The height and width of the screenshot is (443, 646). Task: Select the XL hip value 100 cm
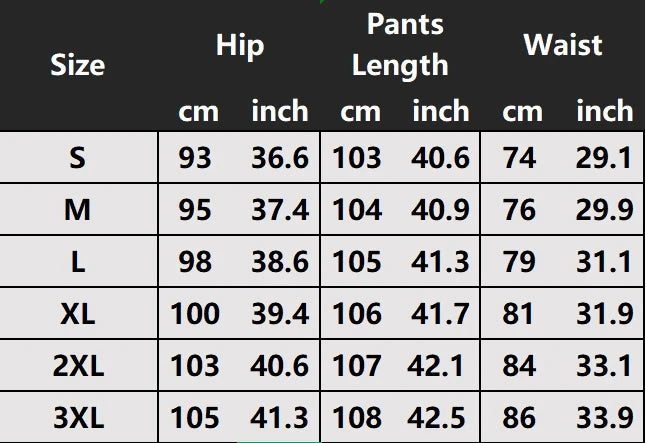point(195,314)
